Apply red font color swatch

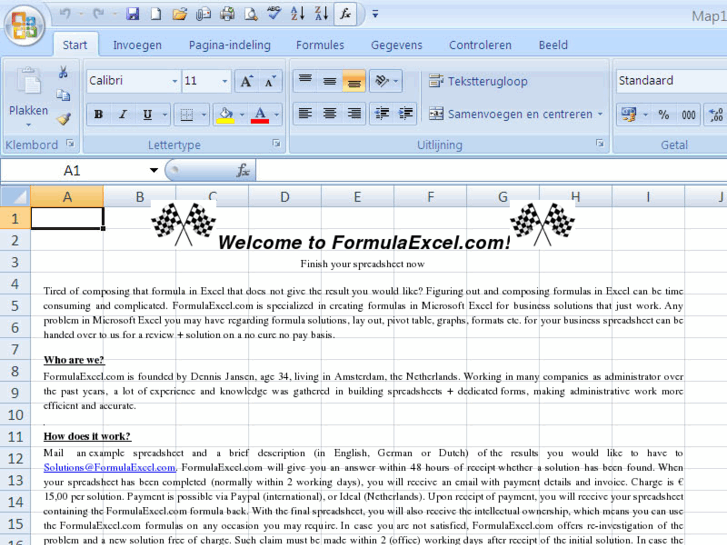[260, 115]
